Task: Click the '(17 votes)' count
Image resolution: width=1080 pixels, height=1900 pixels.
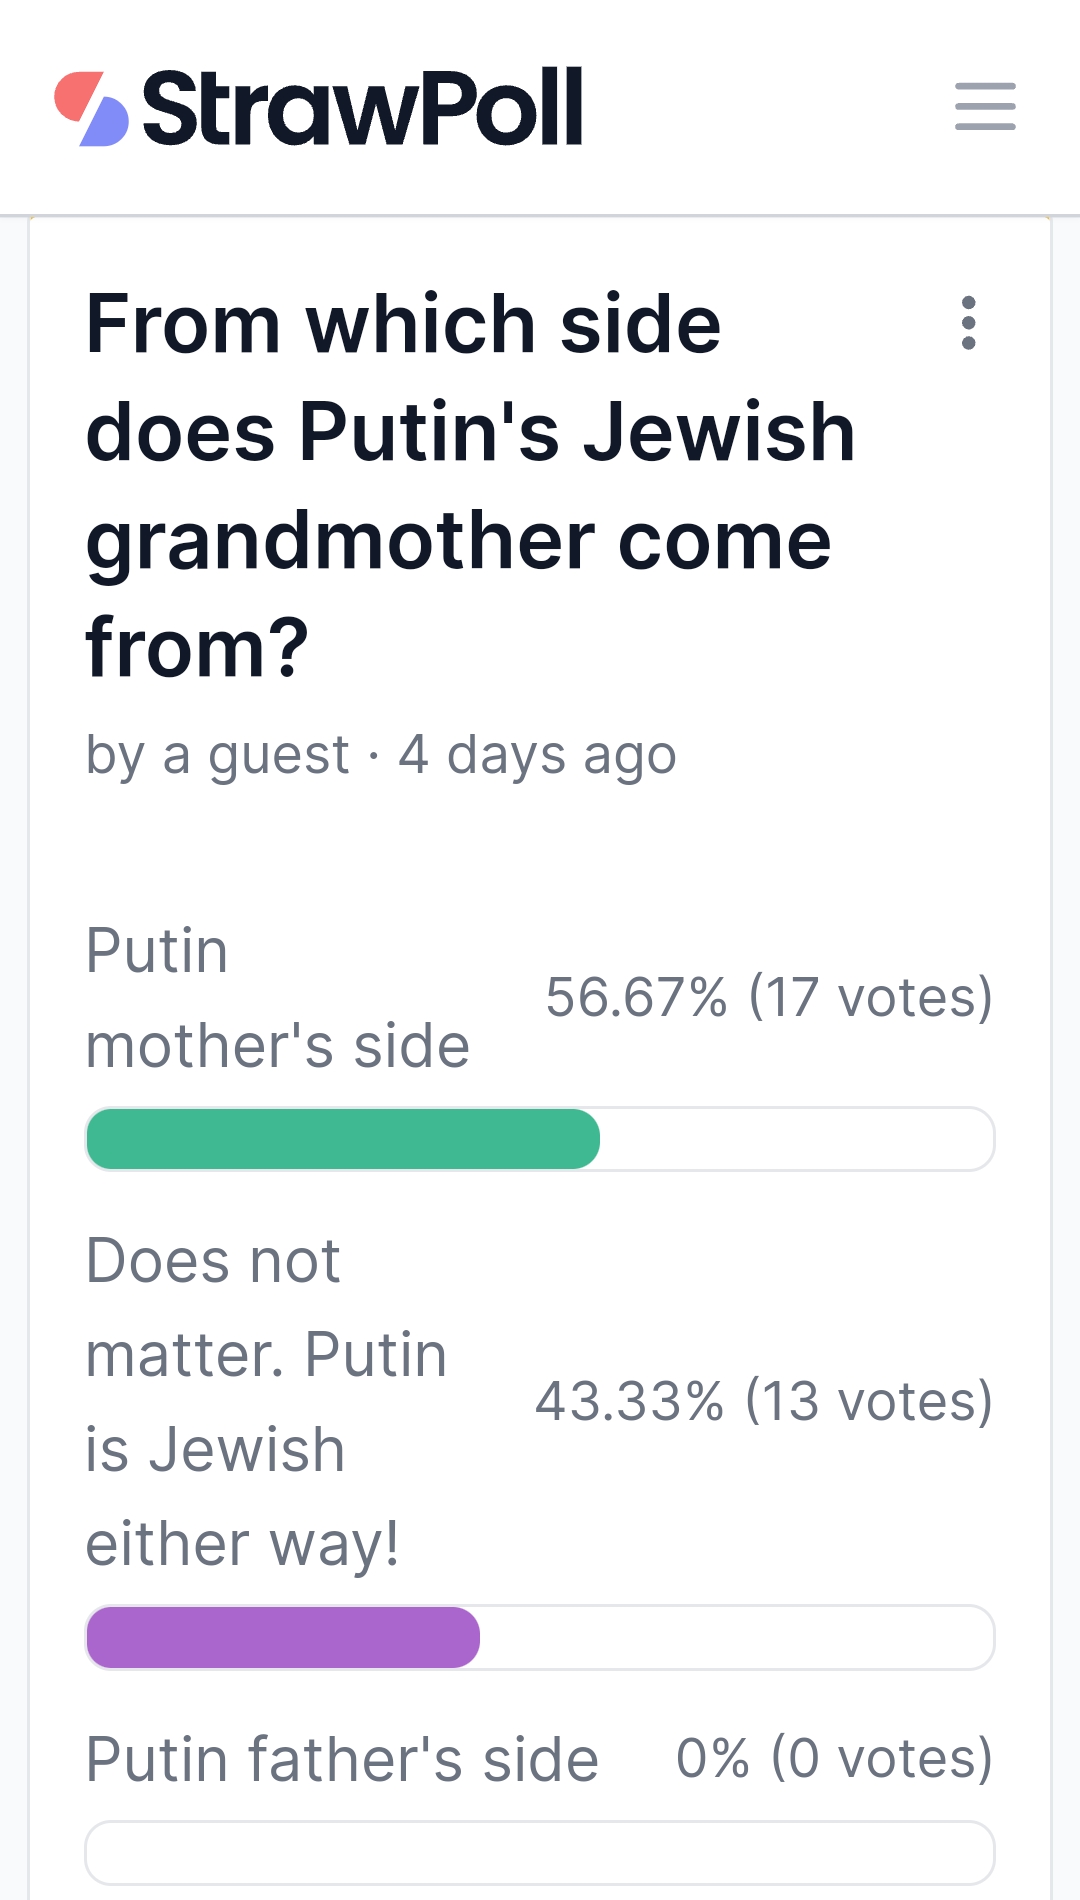Action: pos(870,997)
